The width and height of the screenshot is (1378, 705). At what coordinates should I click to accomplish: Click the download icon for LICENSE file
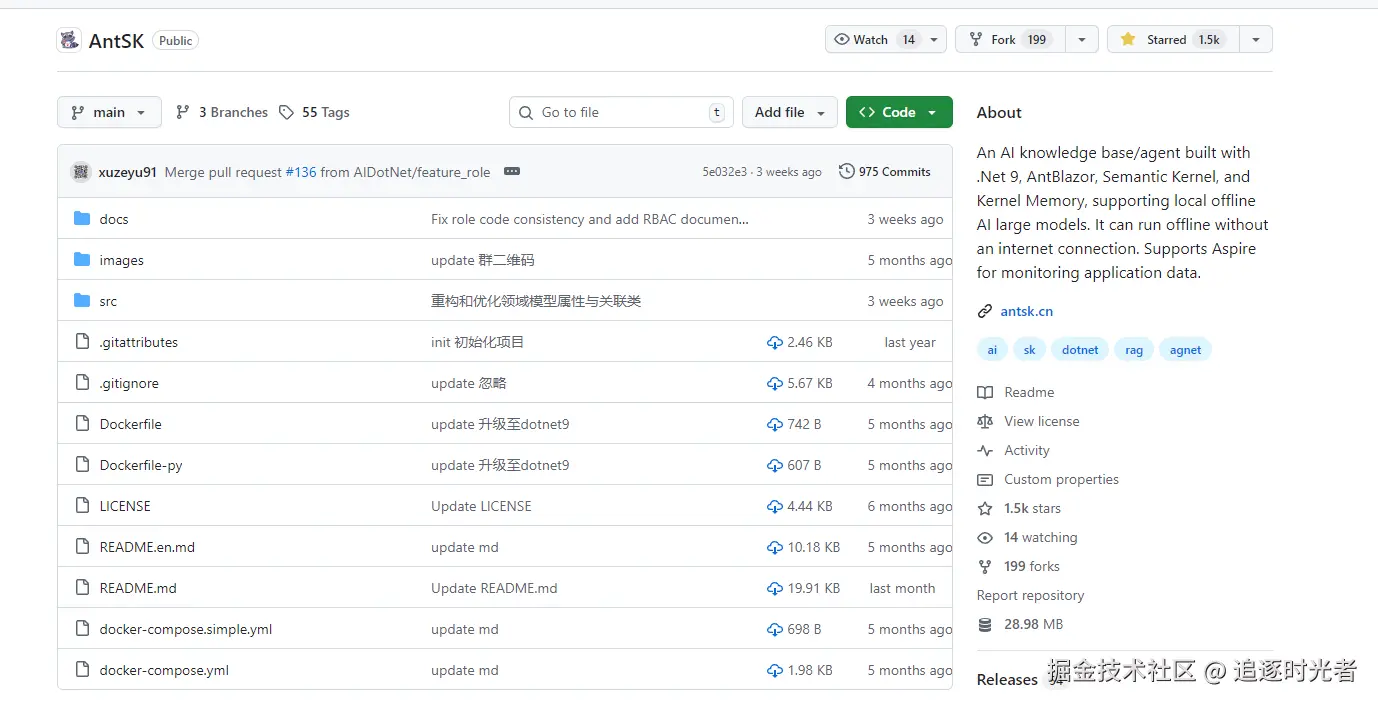coord(774,506)
